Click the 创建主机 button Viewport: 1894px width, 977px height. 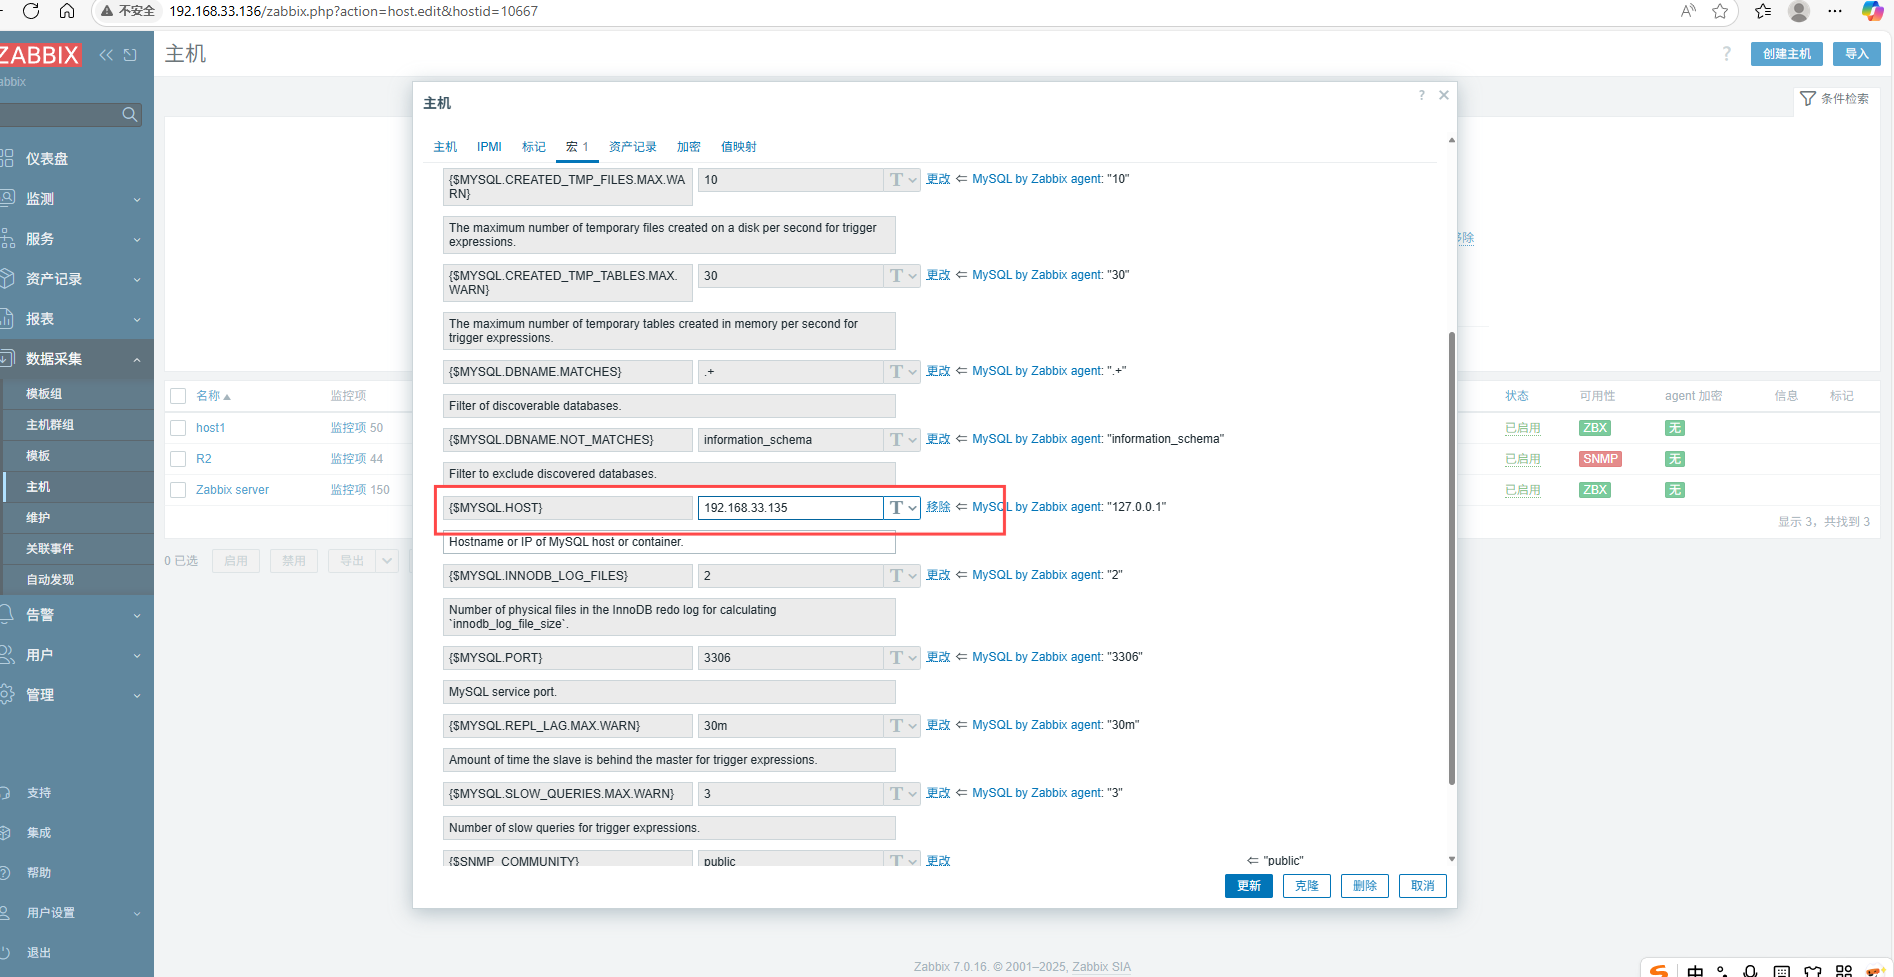tap(1787, 54)
